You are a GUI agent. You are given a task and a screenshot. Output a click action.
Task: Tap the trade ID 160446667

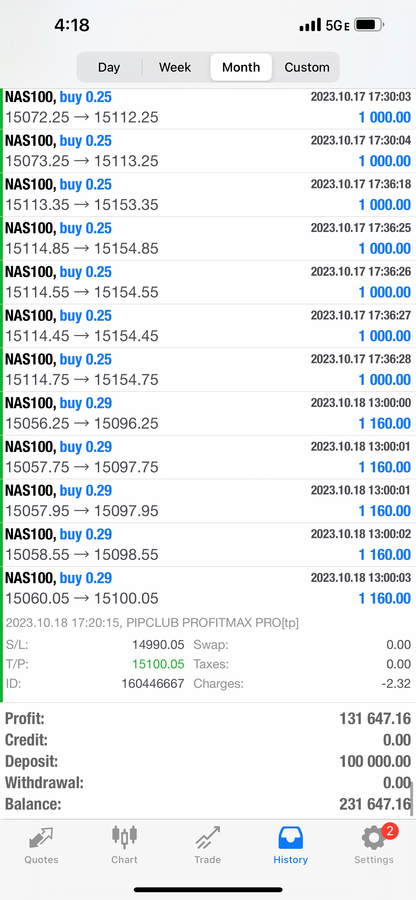click(153, 684)
